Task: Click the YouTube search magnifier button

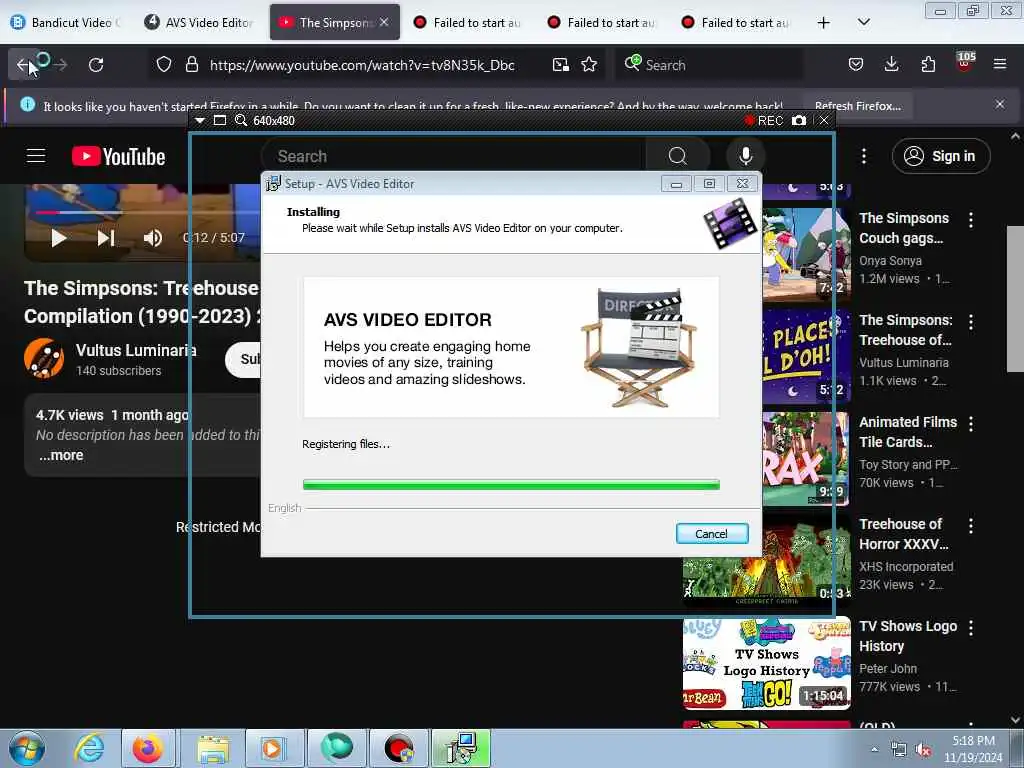Action: (677, 156)
